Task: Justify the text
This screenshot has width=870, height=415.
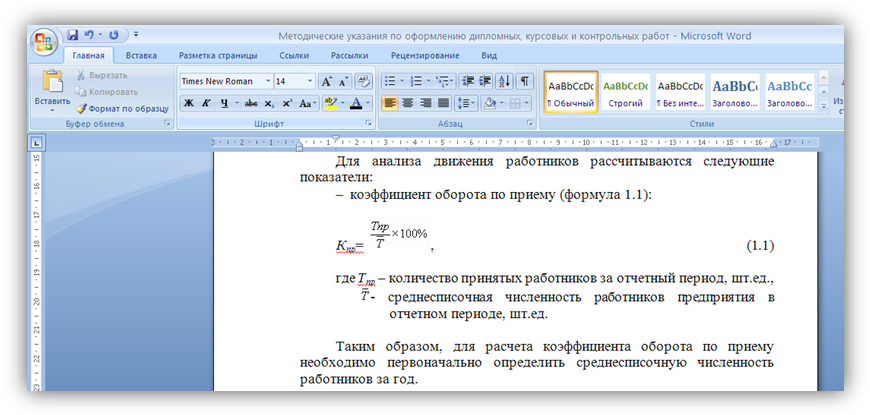Action: [x=443, y=103]
